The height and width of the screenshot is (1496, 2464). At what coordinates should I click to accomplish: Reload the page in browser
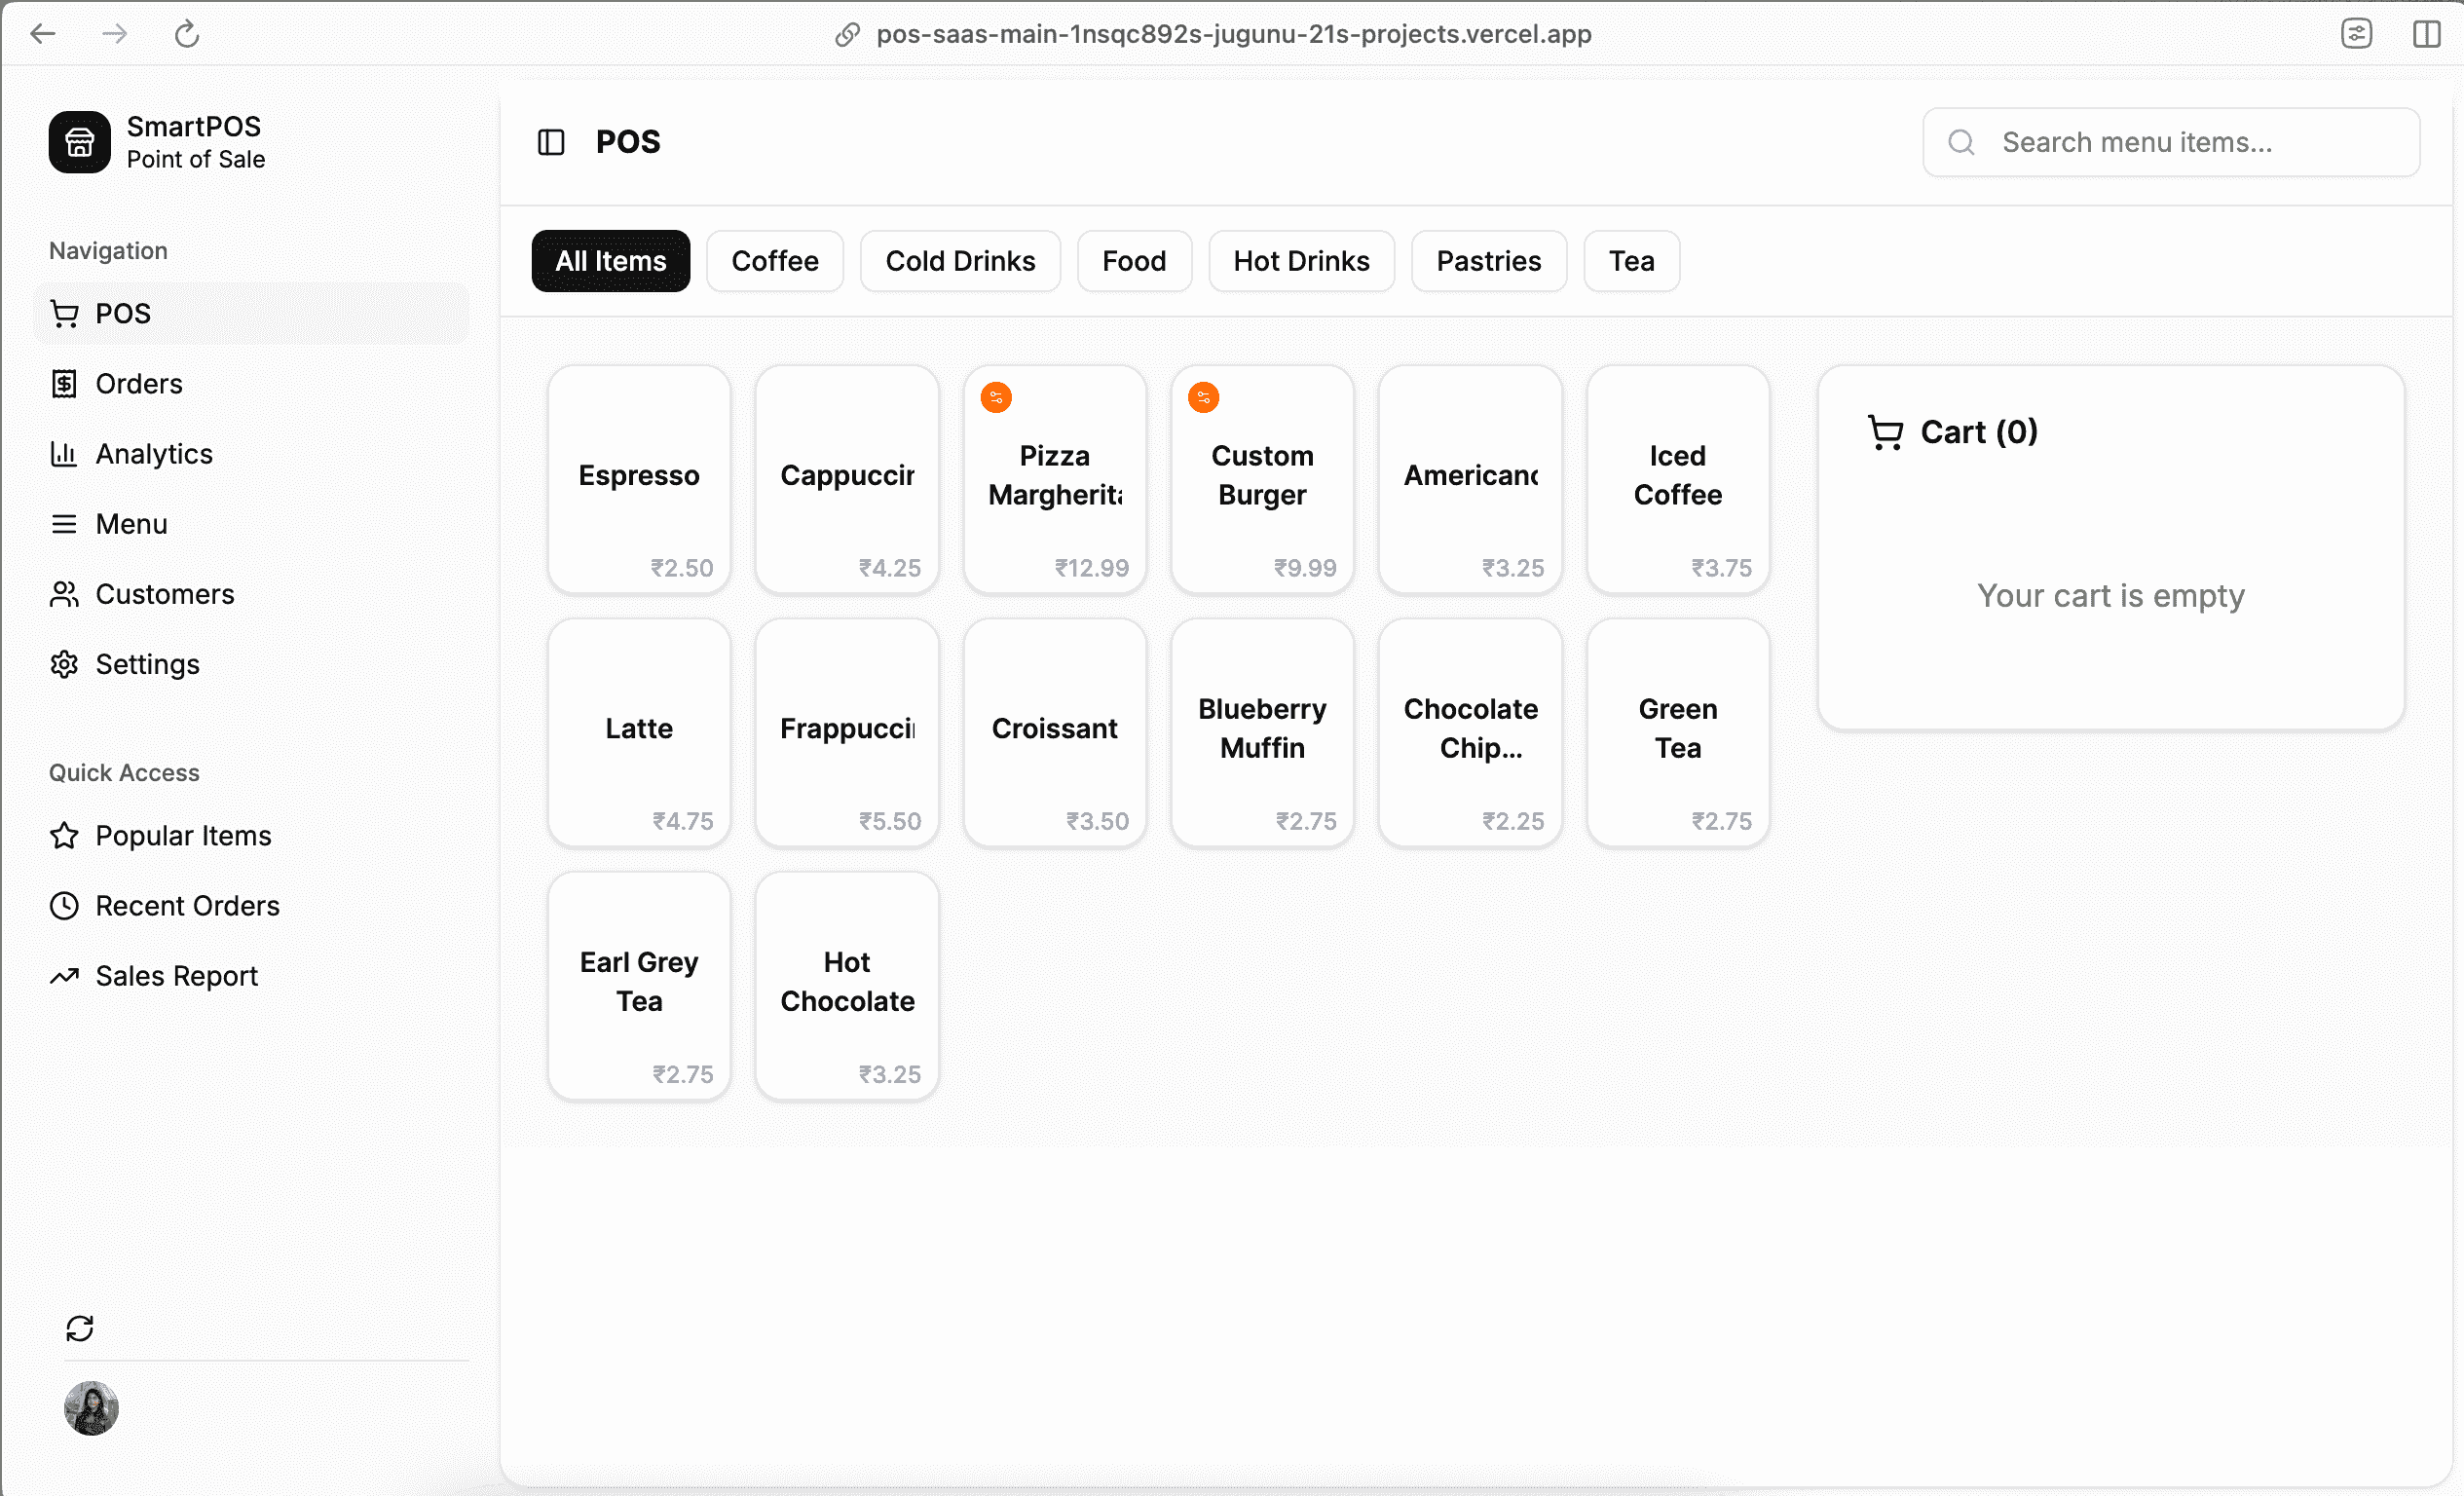pos(187,34)
